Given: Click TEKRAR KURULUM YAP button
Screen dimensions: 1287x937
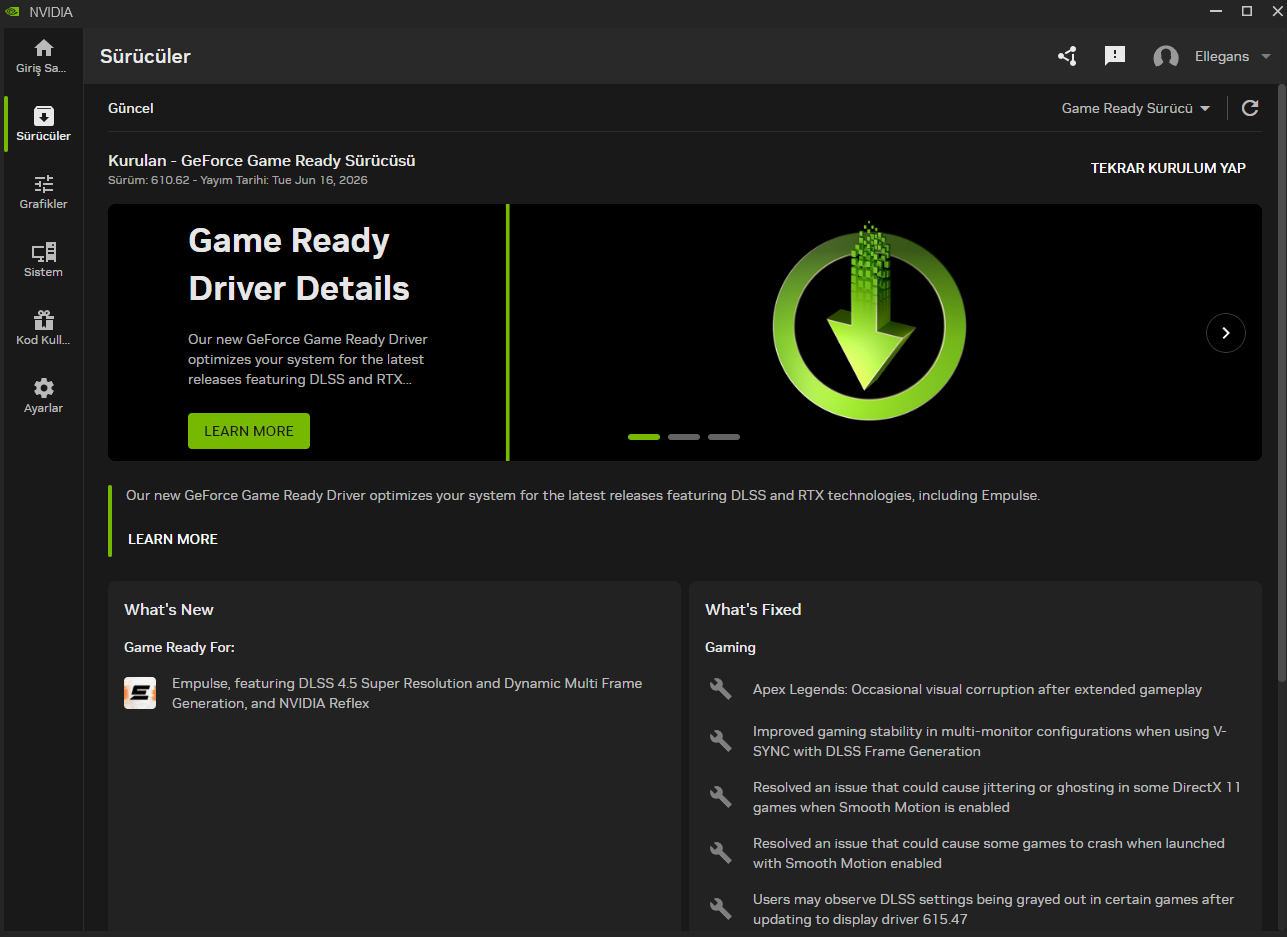Looking at the screenshot, I should click(x=1168, y=168).
